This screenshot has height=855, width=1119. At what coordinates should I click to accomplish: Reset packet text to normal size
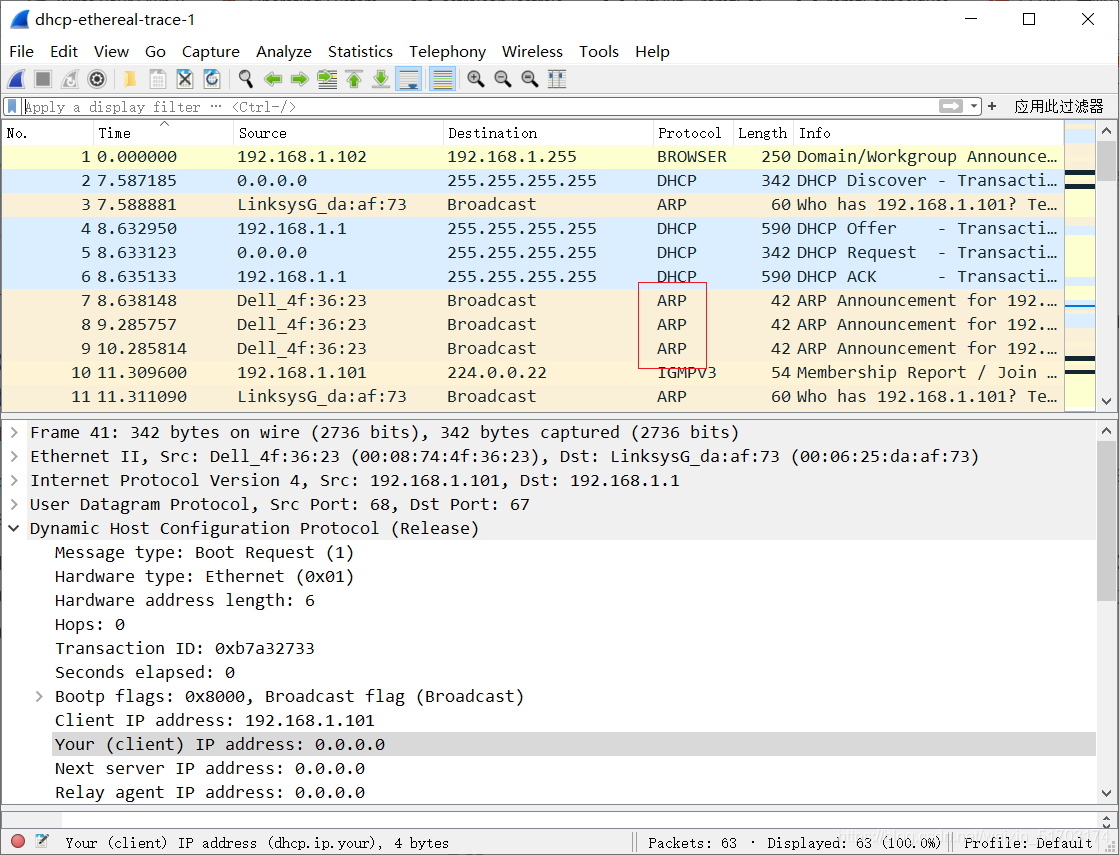tap(530, 79)
